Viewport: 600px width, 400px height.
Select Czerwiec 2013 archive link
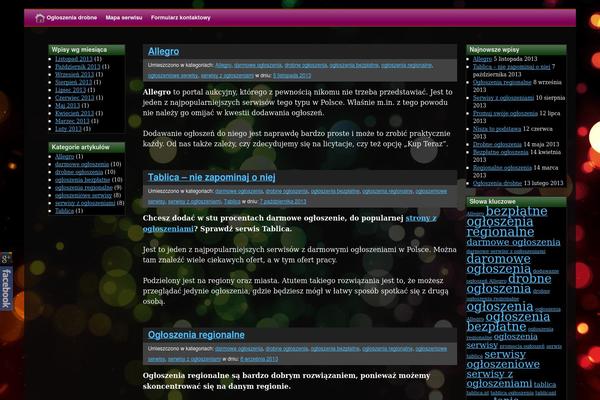coord(74,98)
